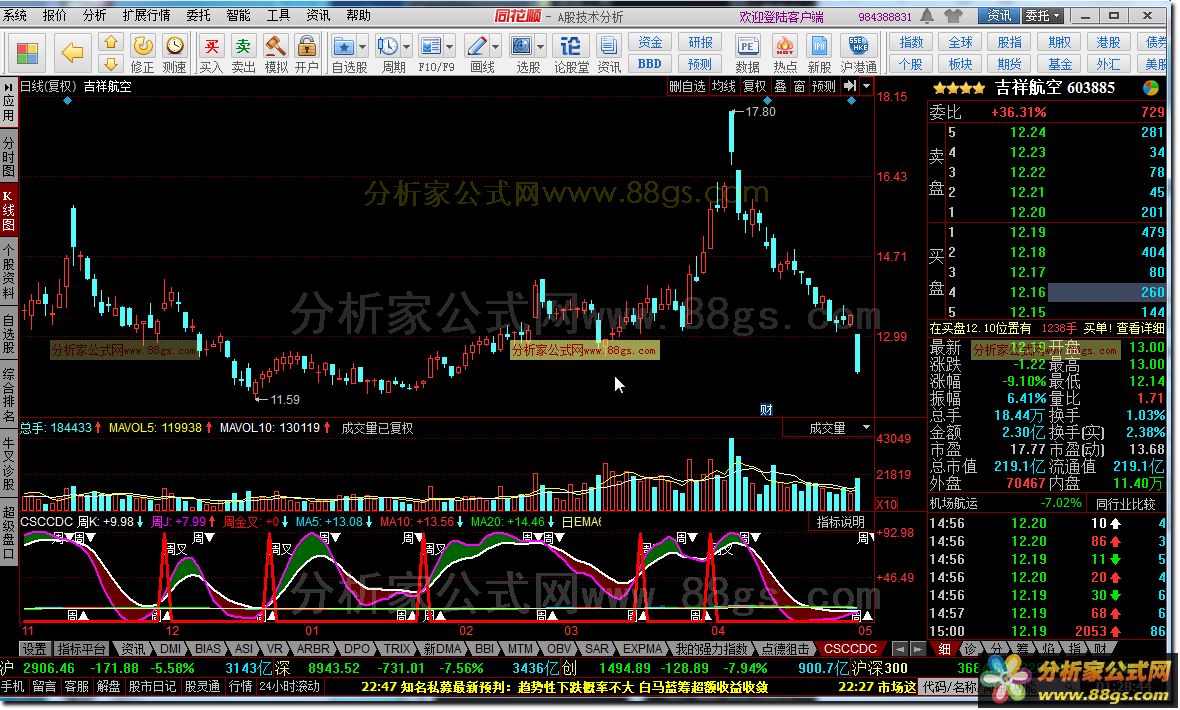Open the chart options dropdown arrow

point(866,87)
